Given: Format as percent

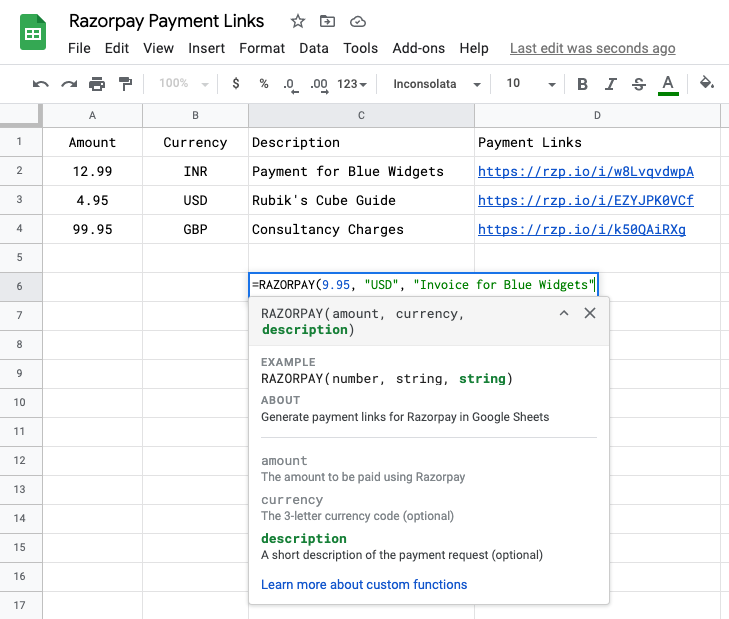Looking at the screenshot, I should click(264, 84).
